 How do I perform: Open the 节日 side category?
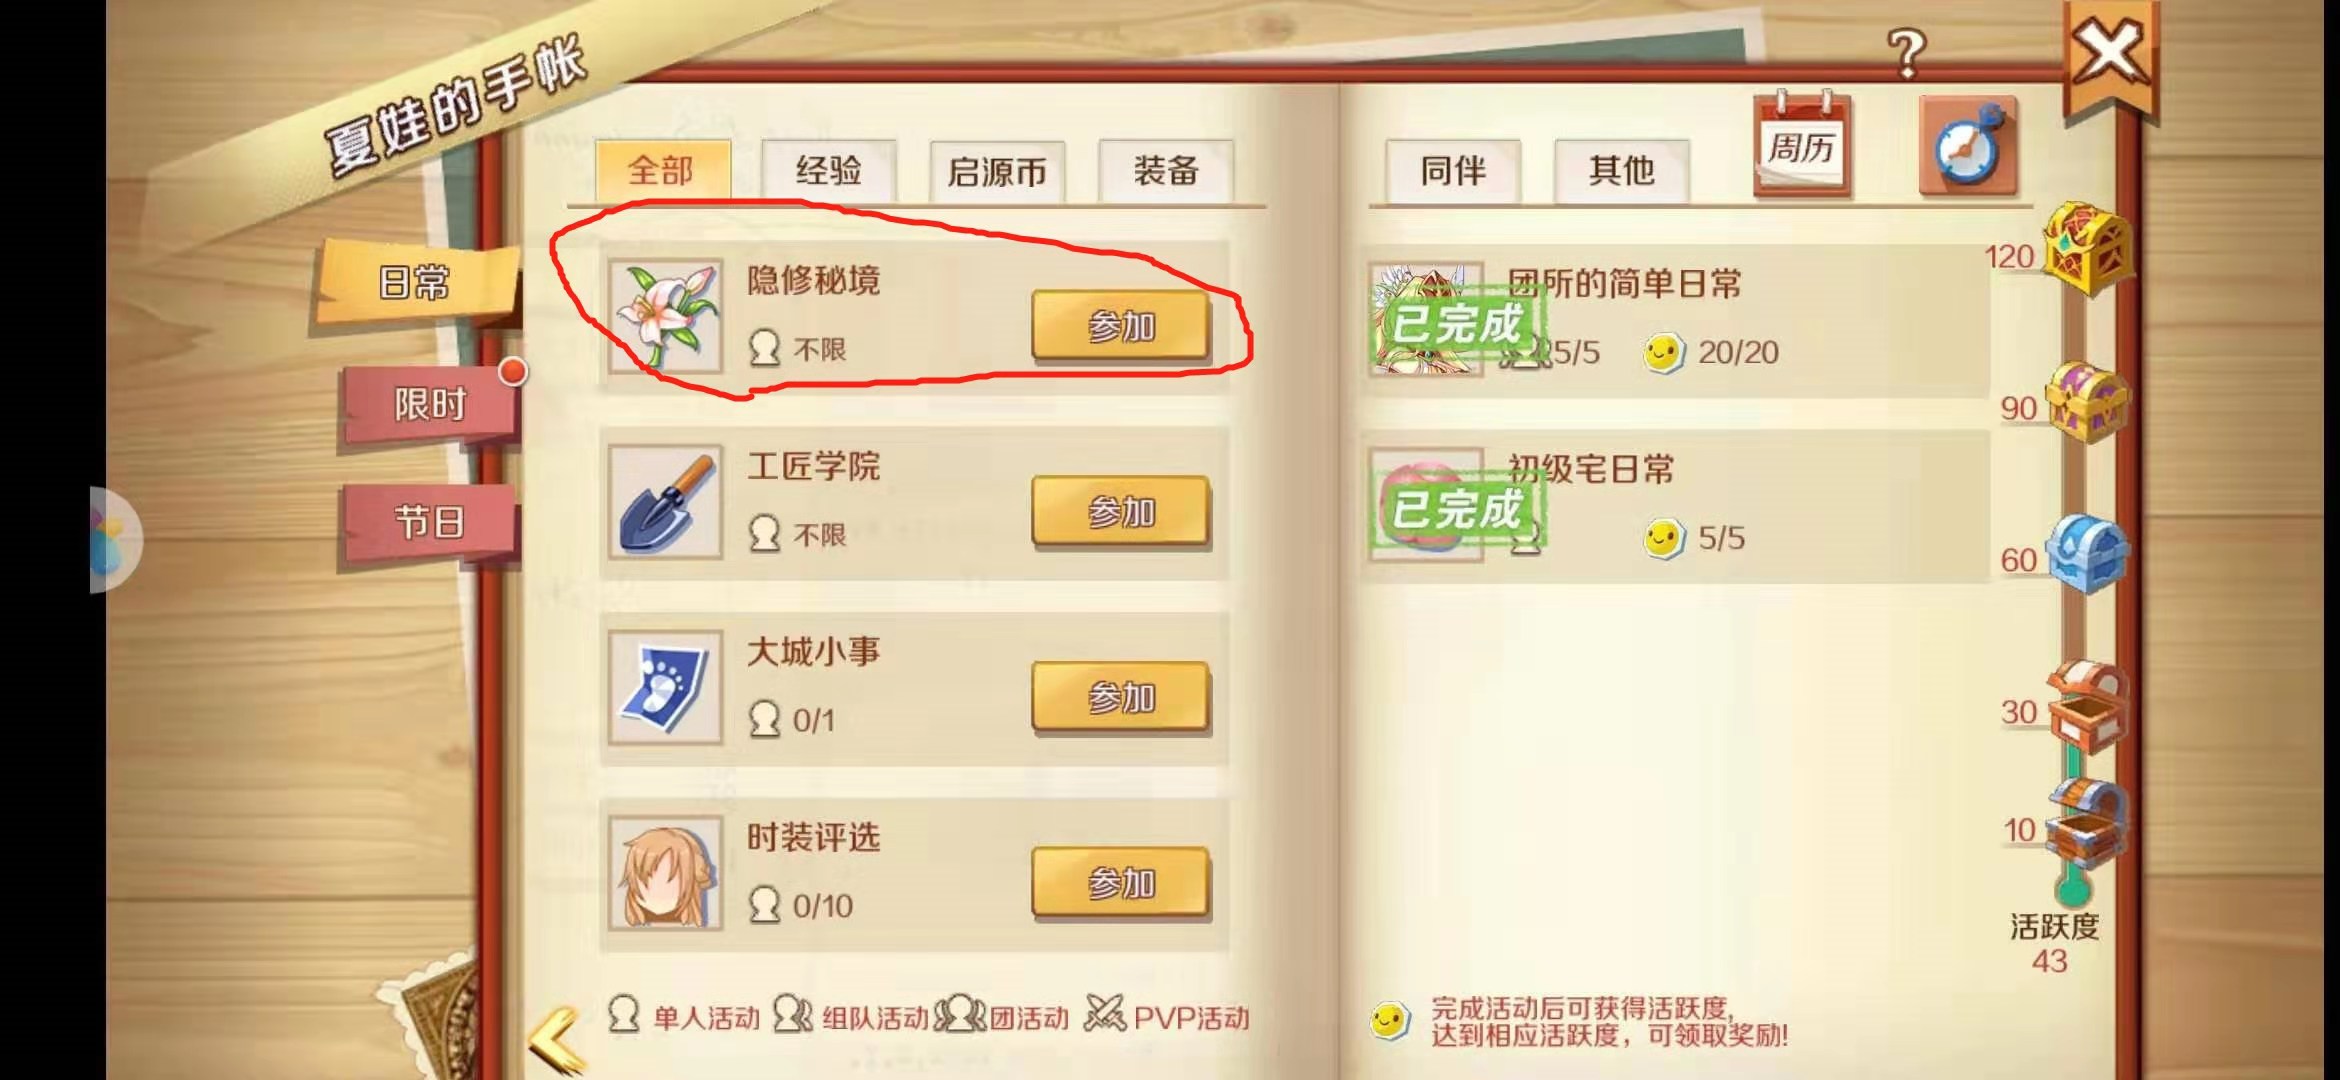(430, 522)
